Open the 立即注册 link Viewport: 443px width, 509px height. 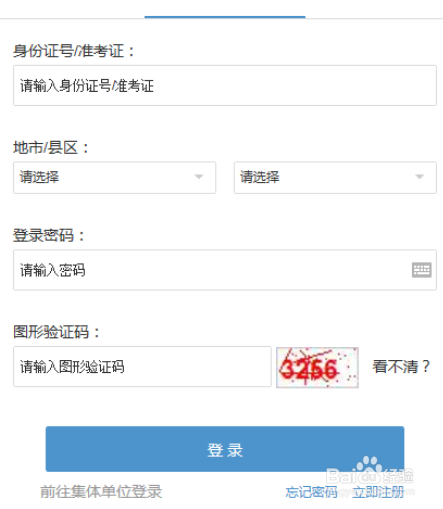378,492
